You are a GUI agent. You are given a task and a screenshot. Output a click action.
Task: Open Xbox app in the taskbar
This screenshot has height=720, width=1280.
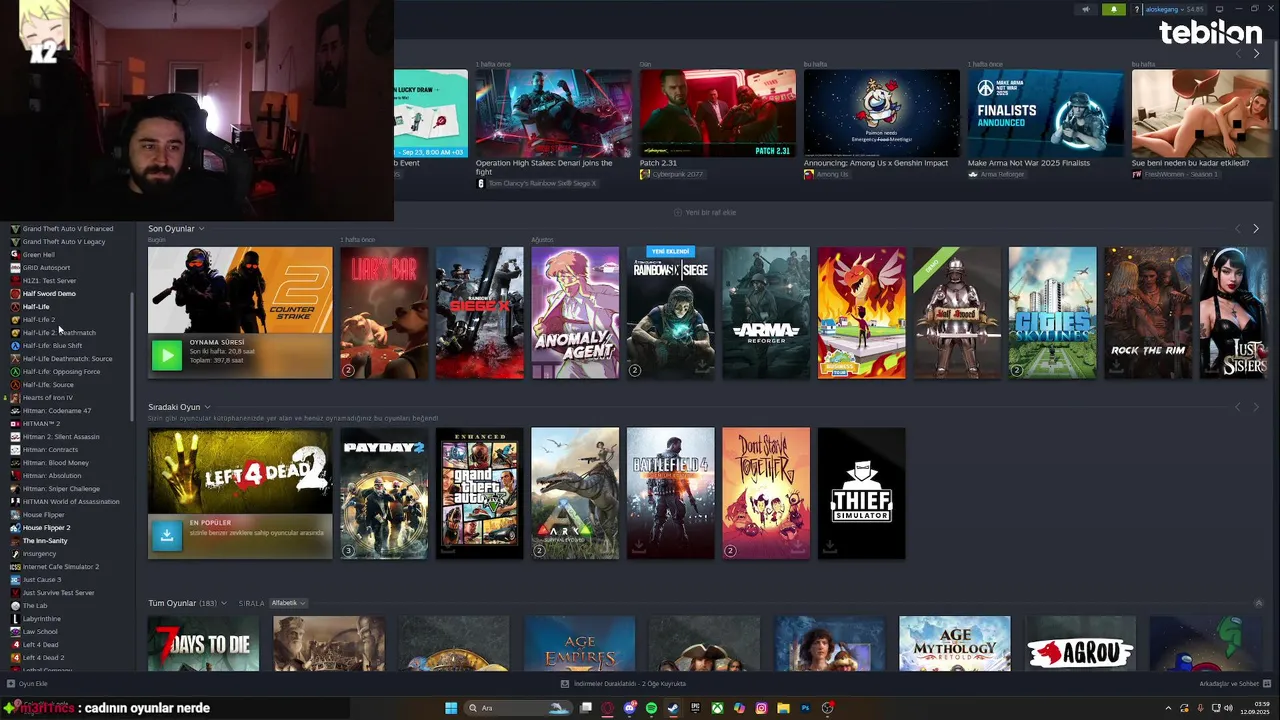point(717,708)
